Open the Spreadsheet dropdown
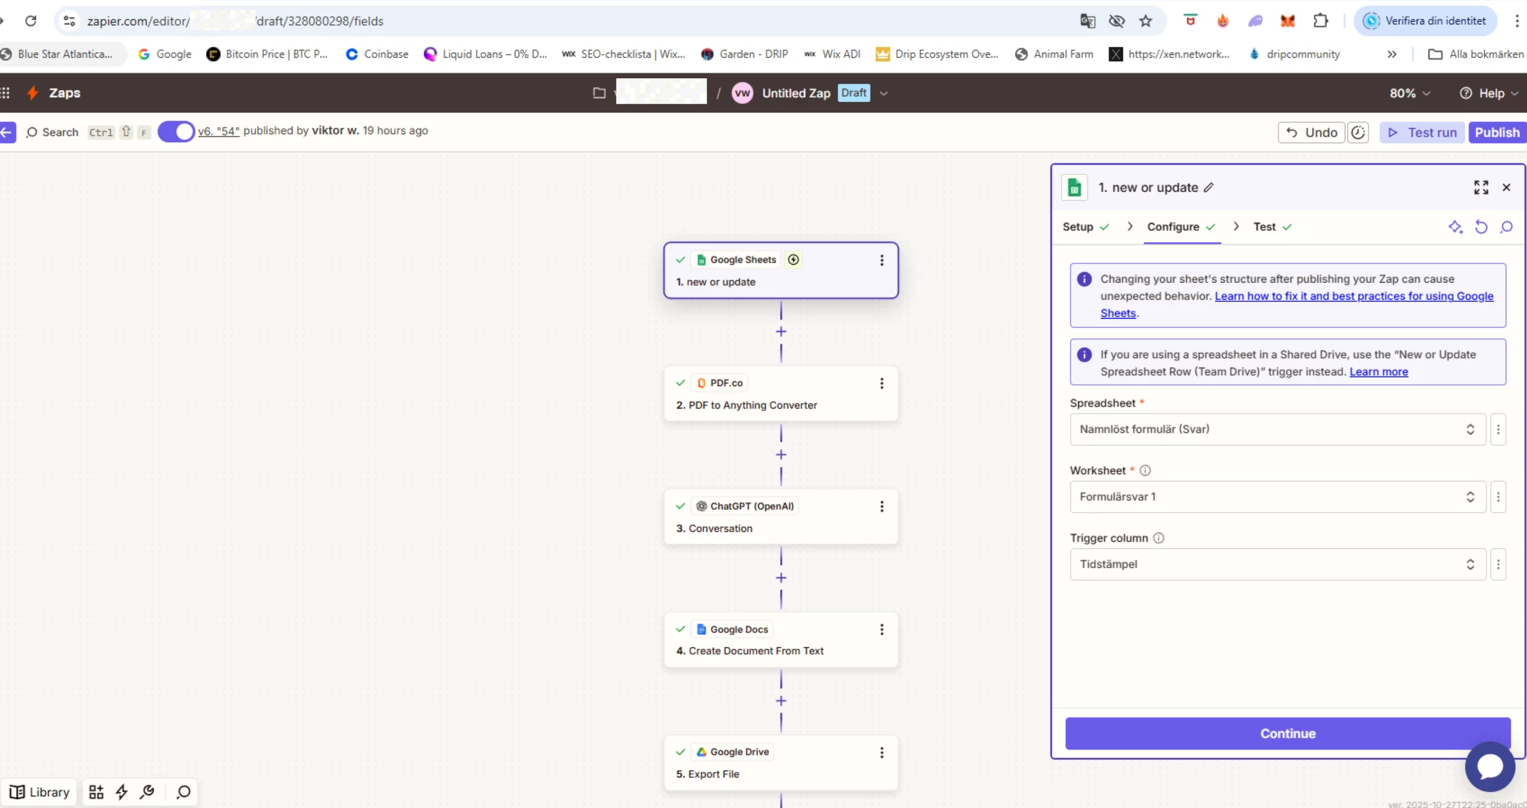This screenshot has height=808, width=1527. click(x=1276, y=430)
